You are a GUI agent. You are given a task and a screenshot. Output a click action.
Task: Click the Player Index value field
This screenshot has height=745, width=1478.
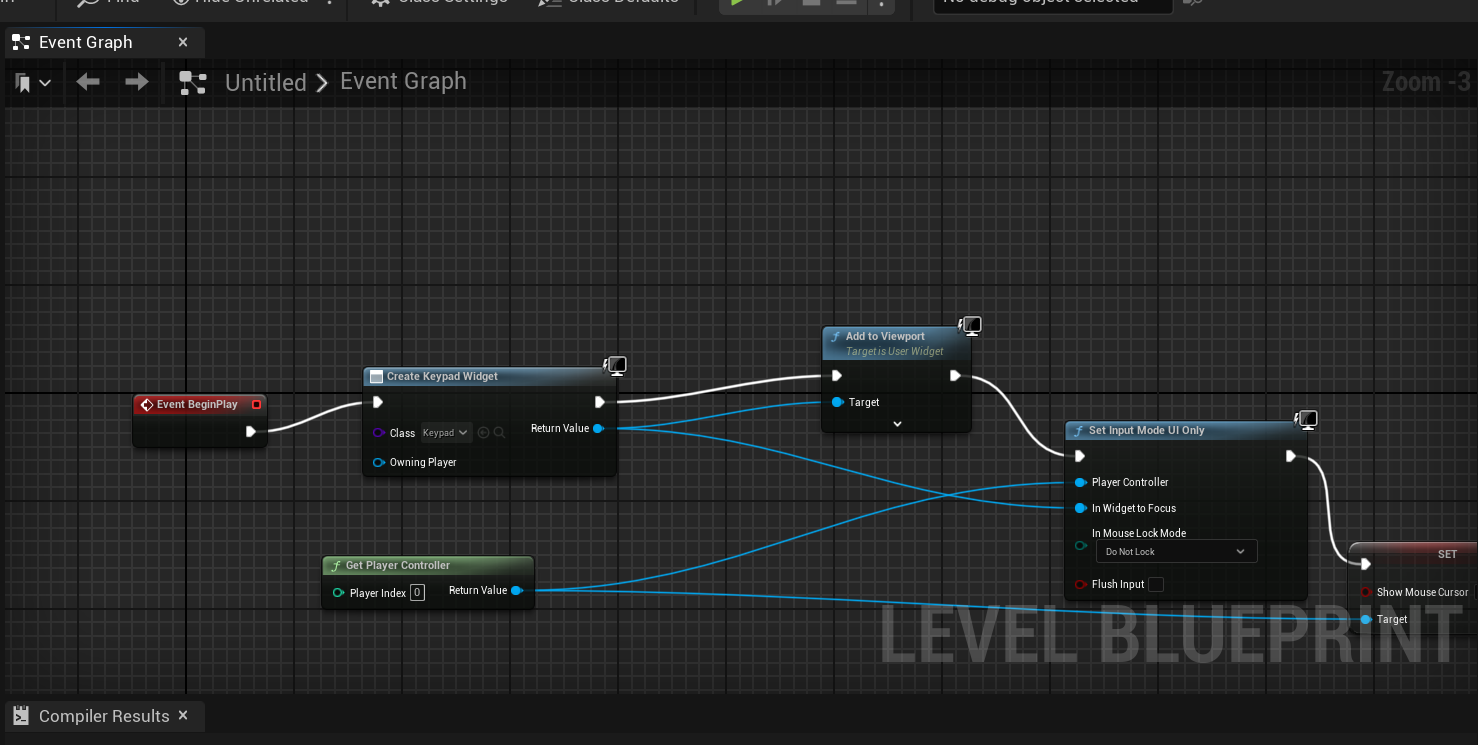click(x=417, y=592)
